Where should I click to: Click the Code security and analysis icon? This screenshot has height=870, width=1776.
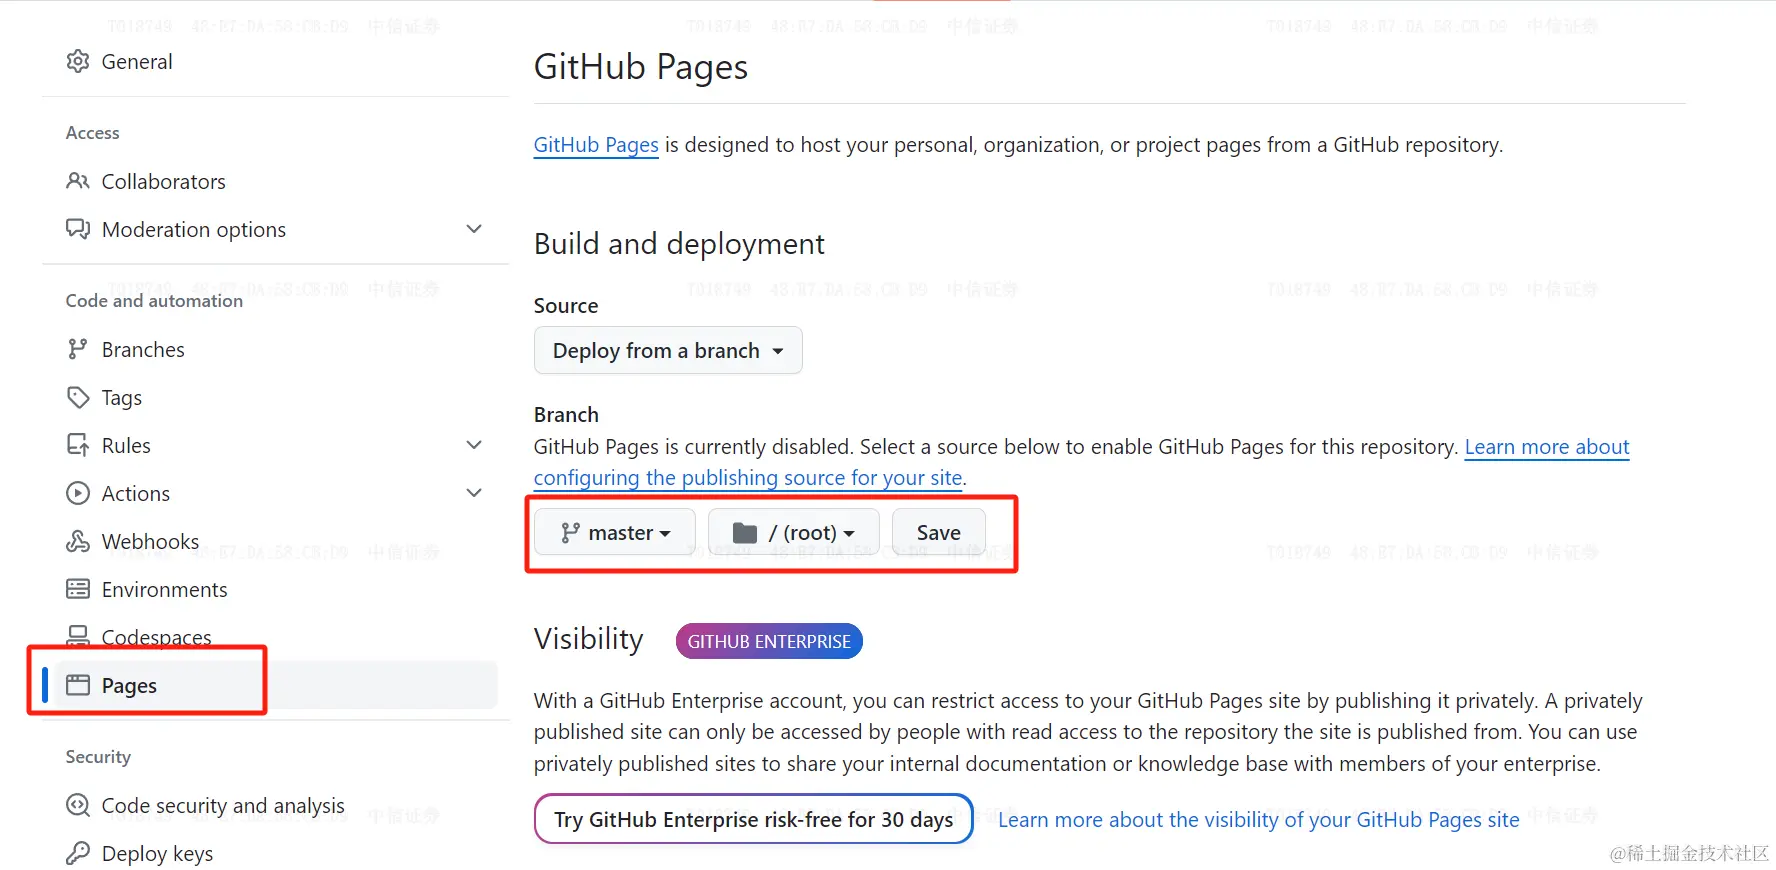tap(78, 805)
